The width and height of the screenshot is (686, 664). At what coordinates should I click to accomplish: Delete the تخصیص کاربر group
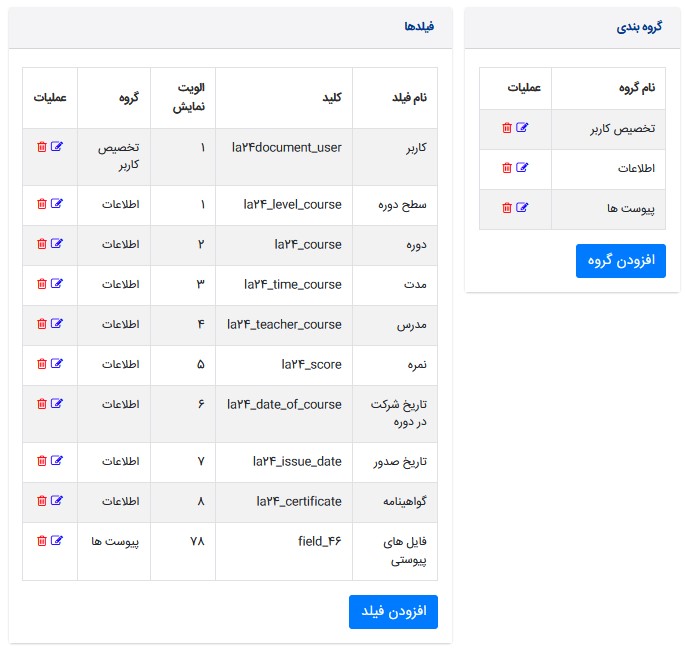(507, 128)
